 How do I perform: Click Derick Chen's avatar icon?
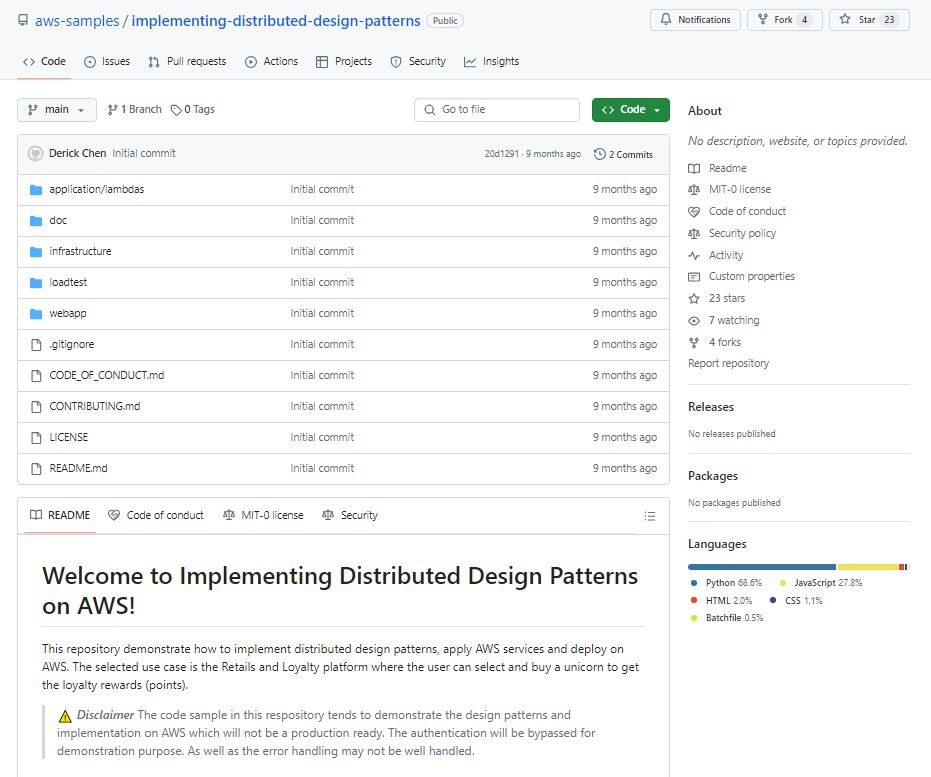pyautogui.click(x=36, y=153)
